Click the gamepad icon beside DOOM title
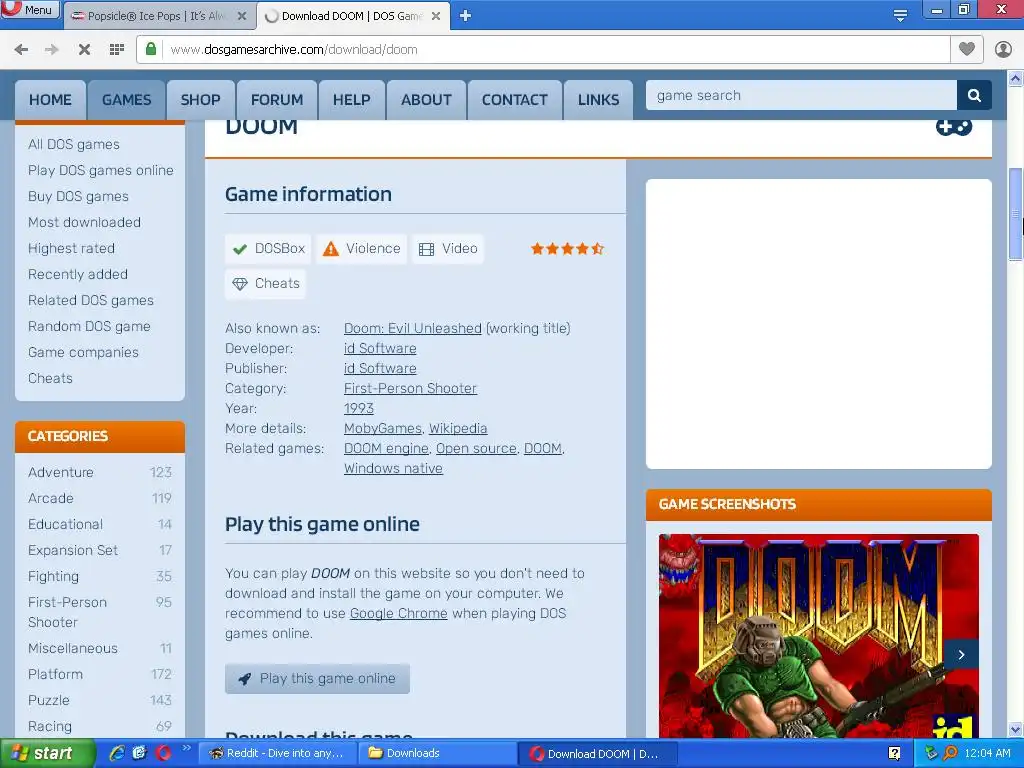This screenshot has height=768, width=1024. [953, 127]
